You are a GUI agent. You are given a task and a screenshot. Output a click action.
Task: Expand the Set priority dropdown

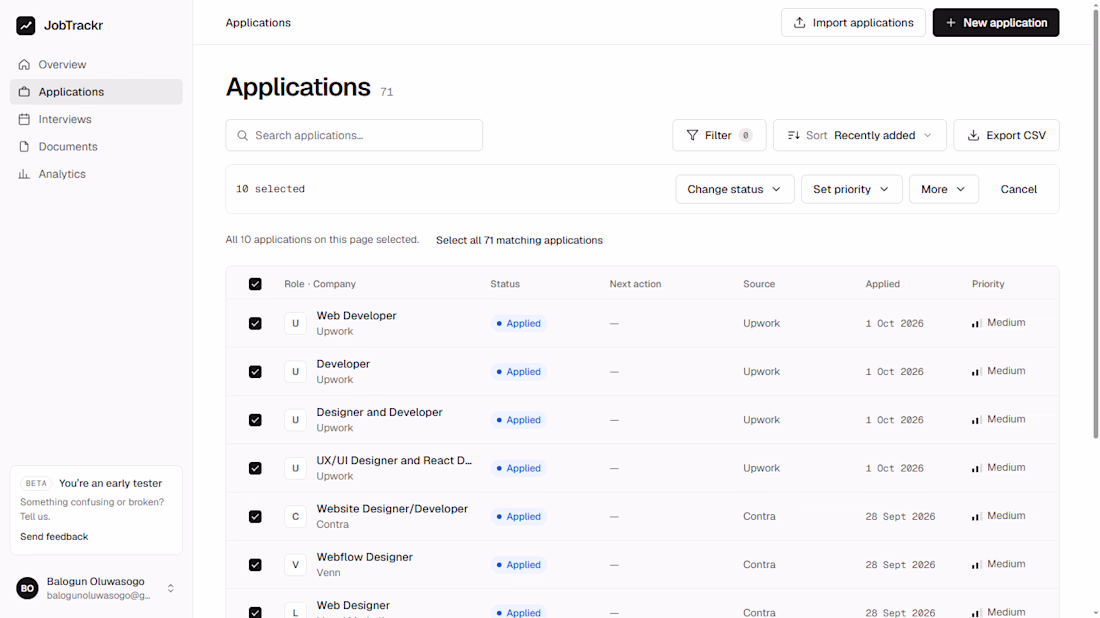click(852, 189)
